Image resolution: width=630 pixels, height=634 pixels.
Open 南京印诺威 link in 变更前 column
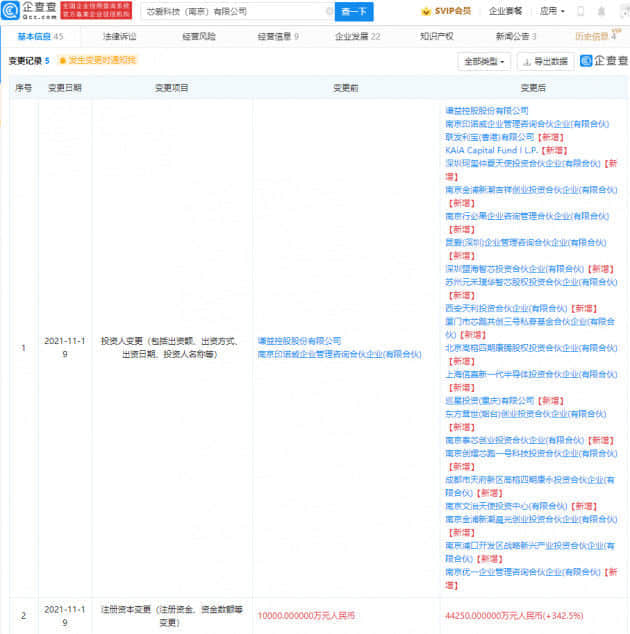[340, 355]
